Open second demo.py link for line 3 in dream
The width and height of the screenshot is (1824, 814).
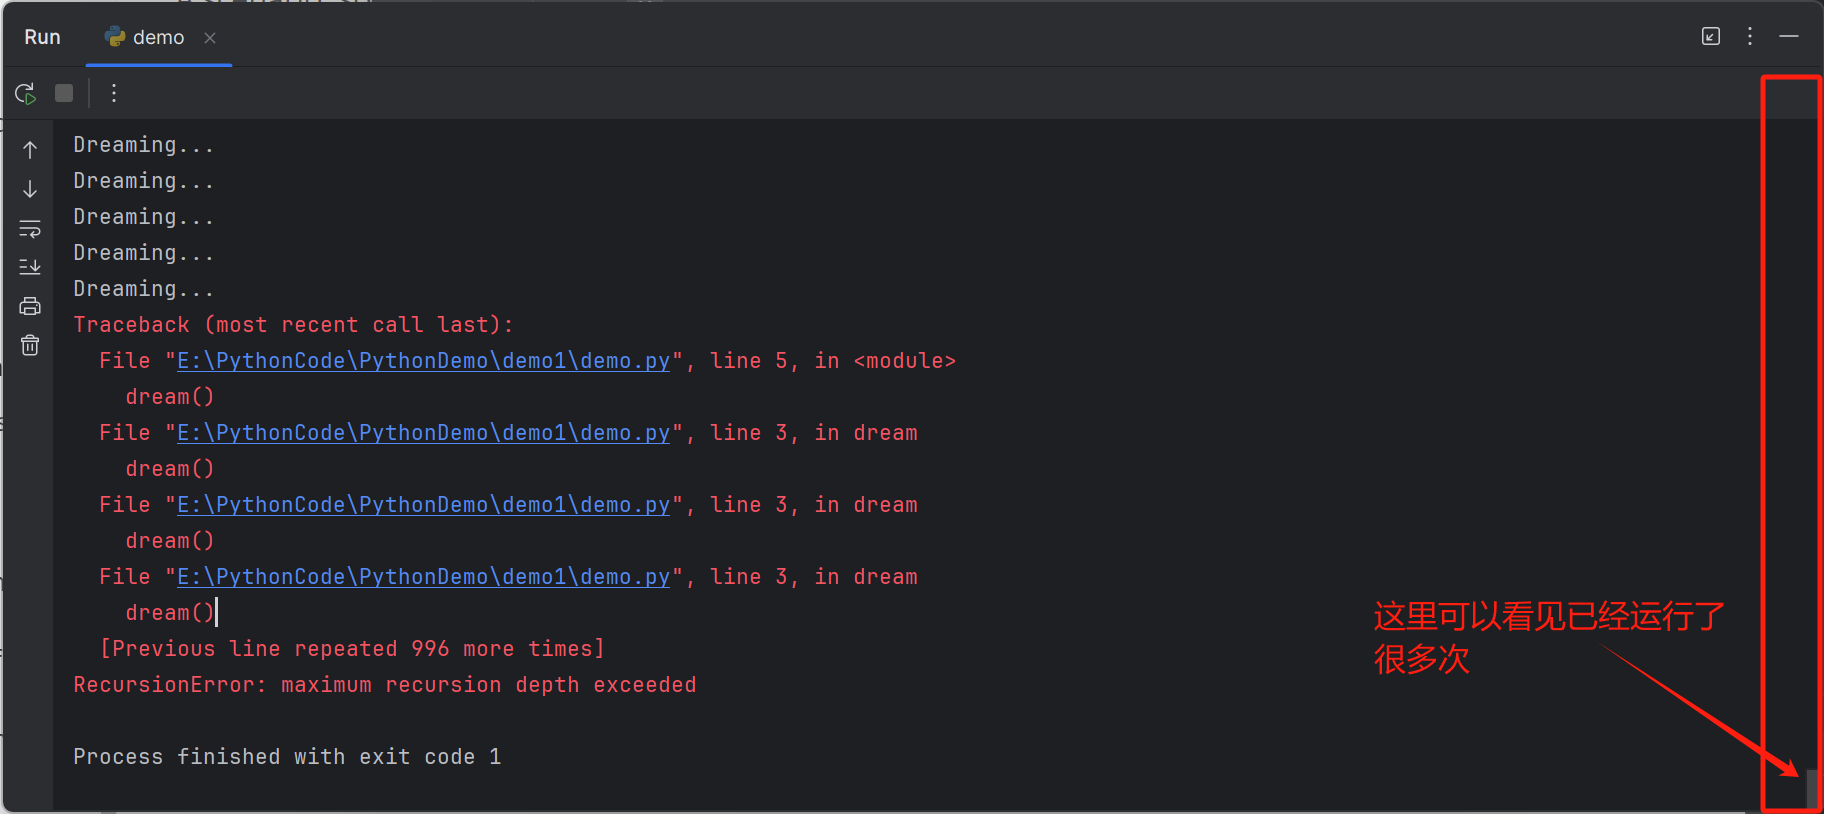423,505
